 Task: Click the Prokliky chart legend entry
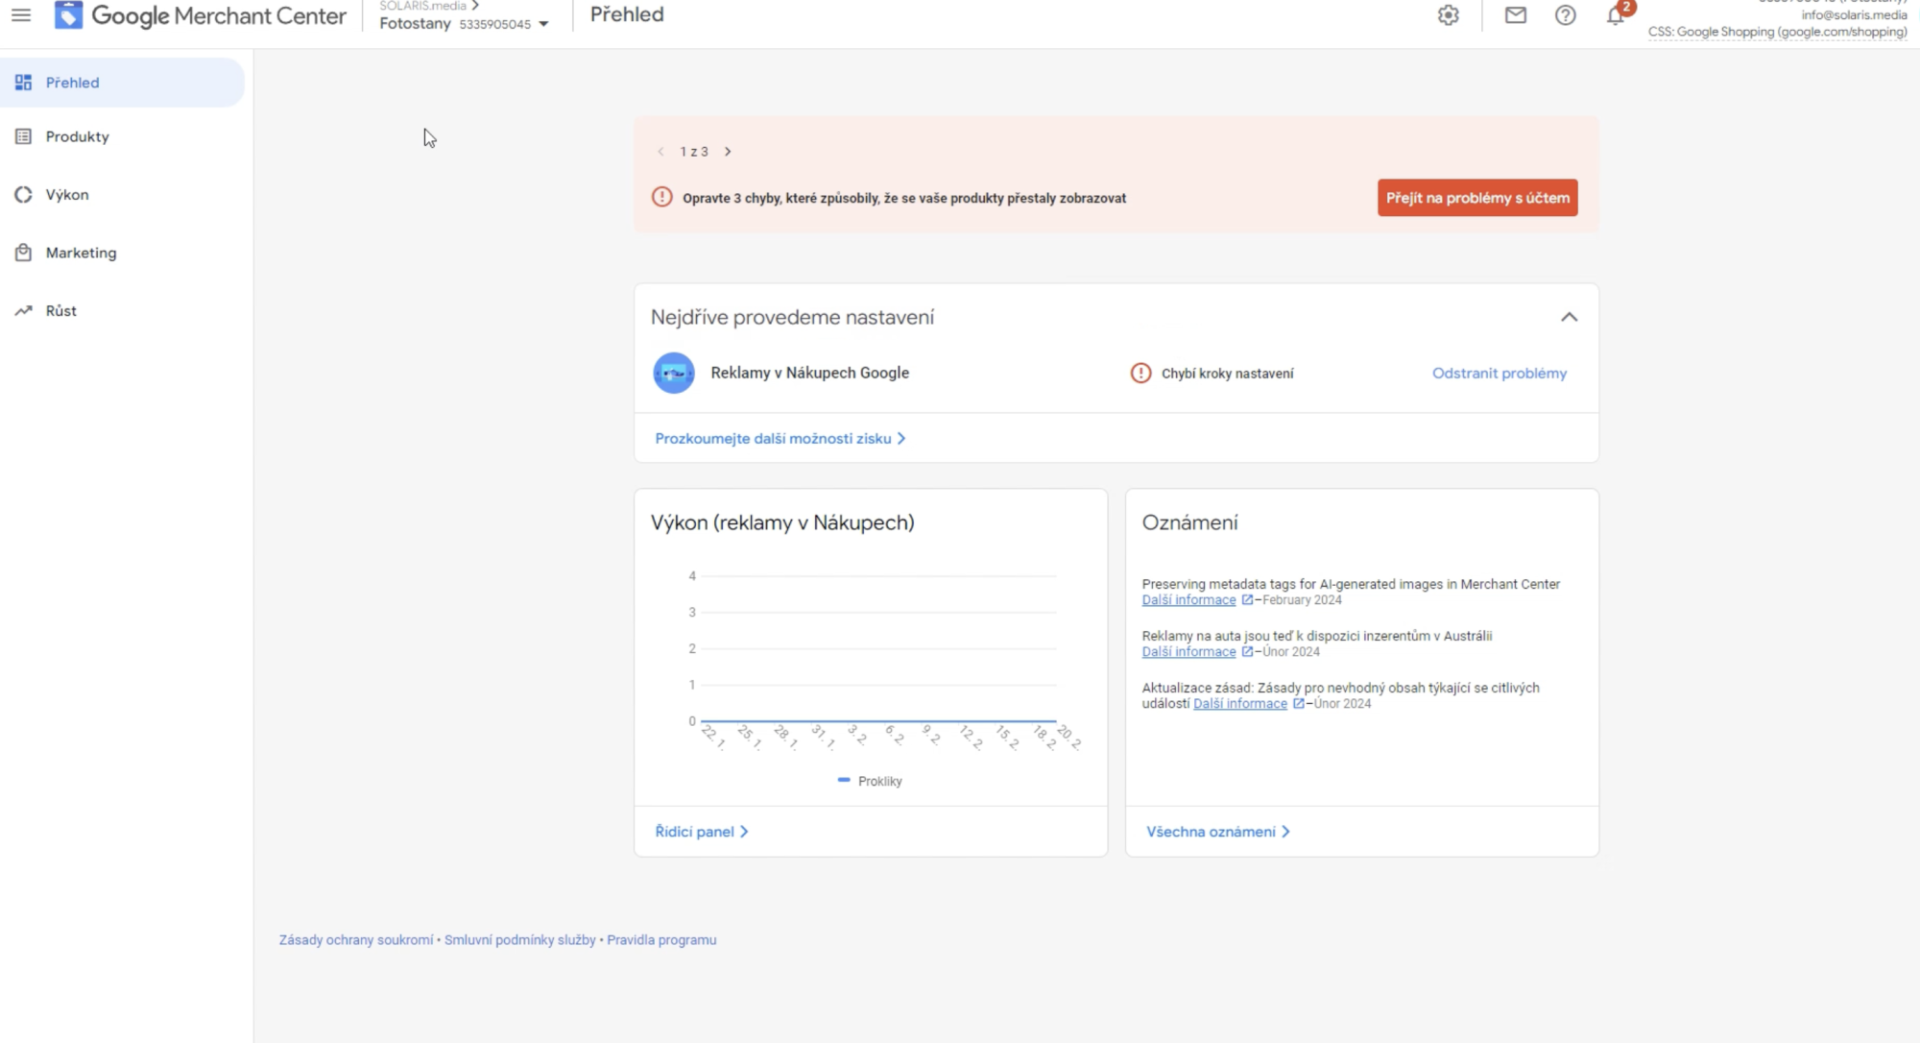tap(870, 781)
